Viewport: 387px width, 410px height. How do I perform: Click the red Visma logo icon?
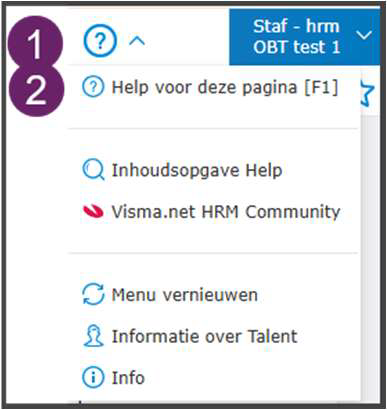pyautogui.click(x=93, y=212)
